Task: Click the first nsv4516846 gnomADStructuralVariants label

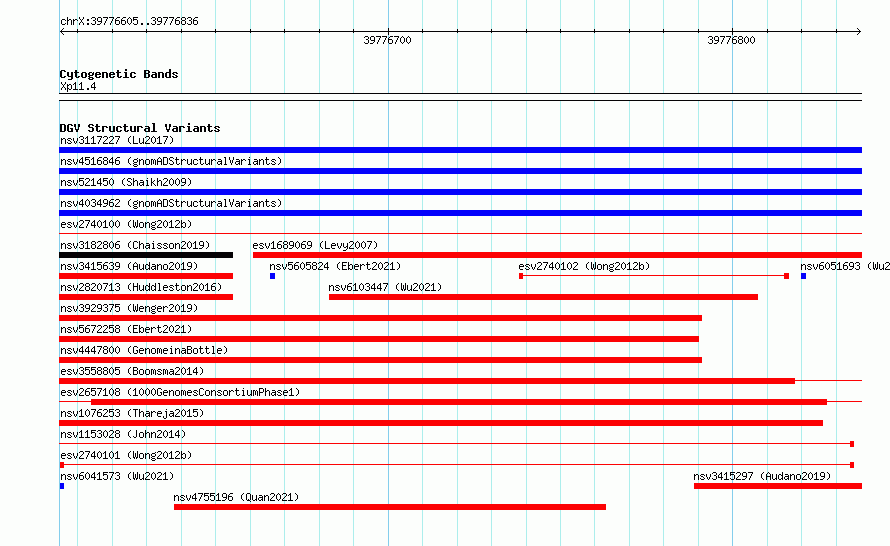Action: click(171, 161)
